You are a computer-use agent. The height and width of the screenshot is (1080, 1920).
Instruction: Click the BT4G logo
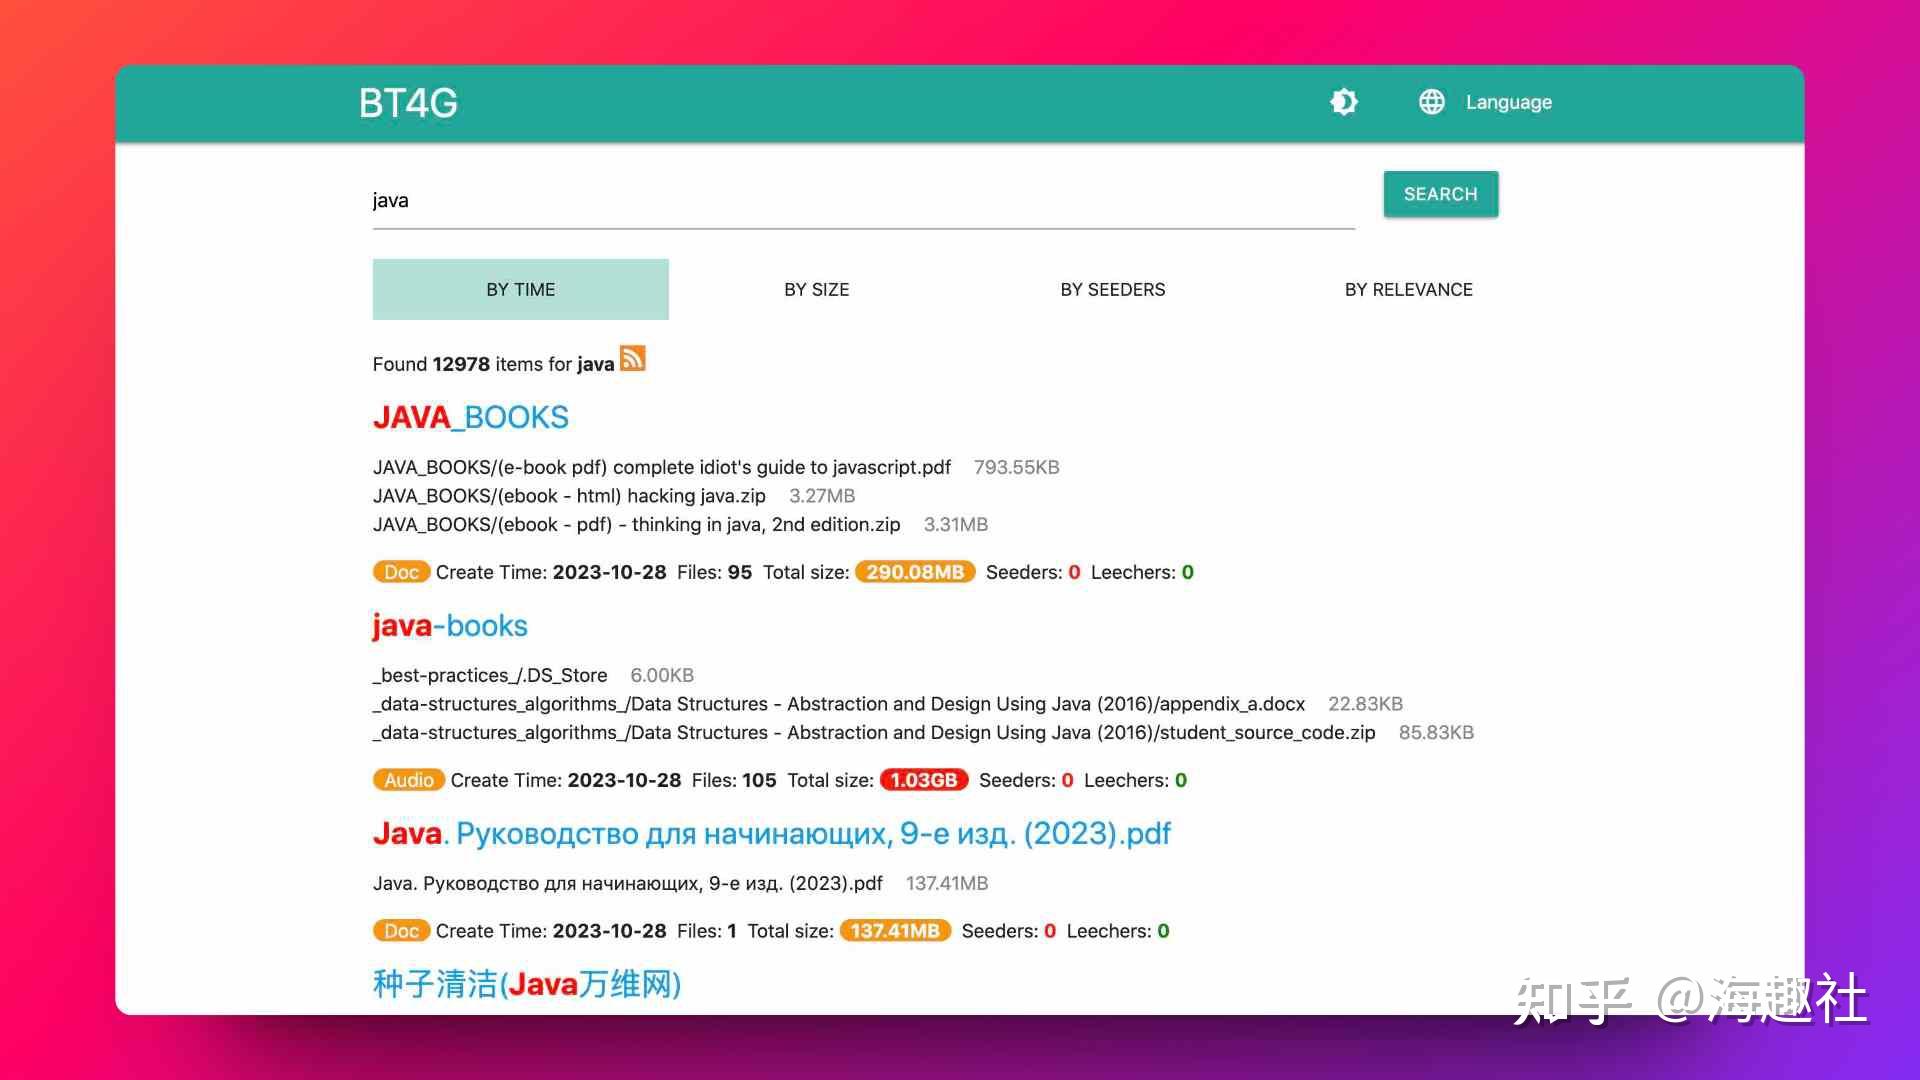(407, 102)
